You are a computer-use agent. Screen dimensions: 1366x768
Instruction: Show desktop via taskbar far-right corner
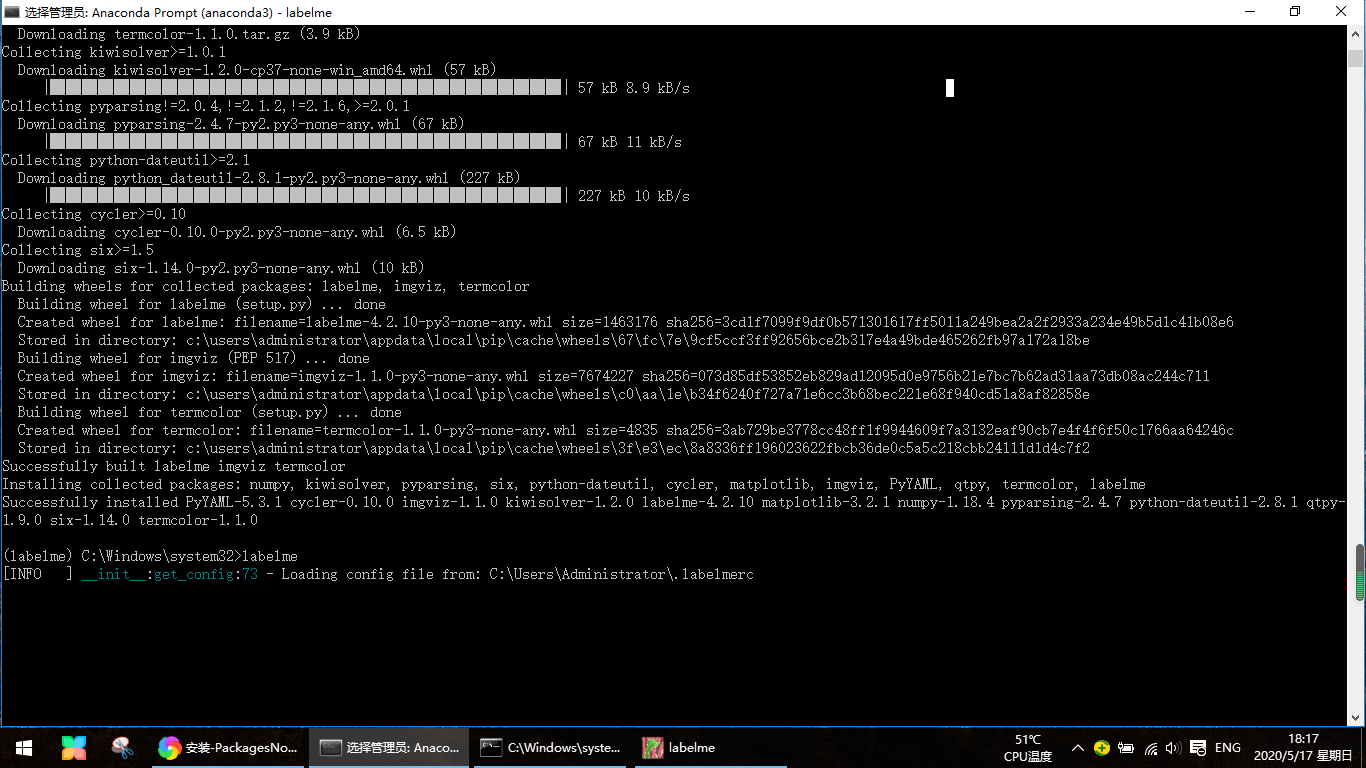coord(1363,748)
